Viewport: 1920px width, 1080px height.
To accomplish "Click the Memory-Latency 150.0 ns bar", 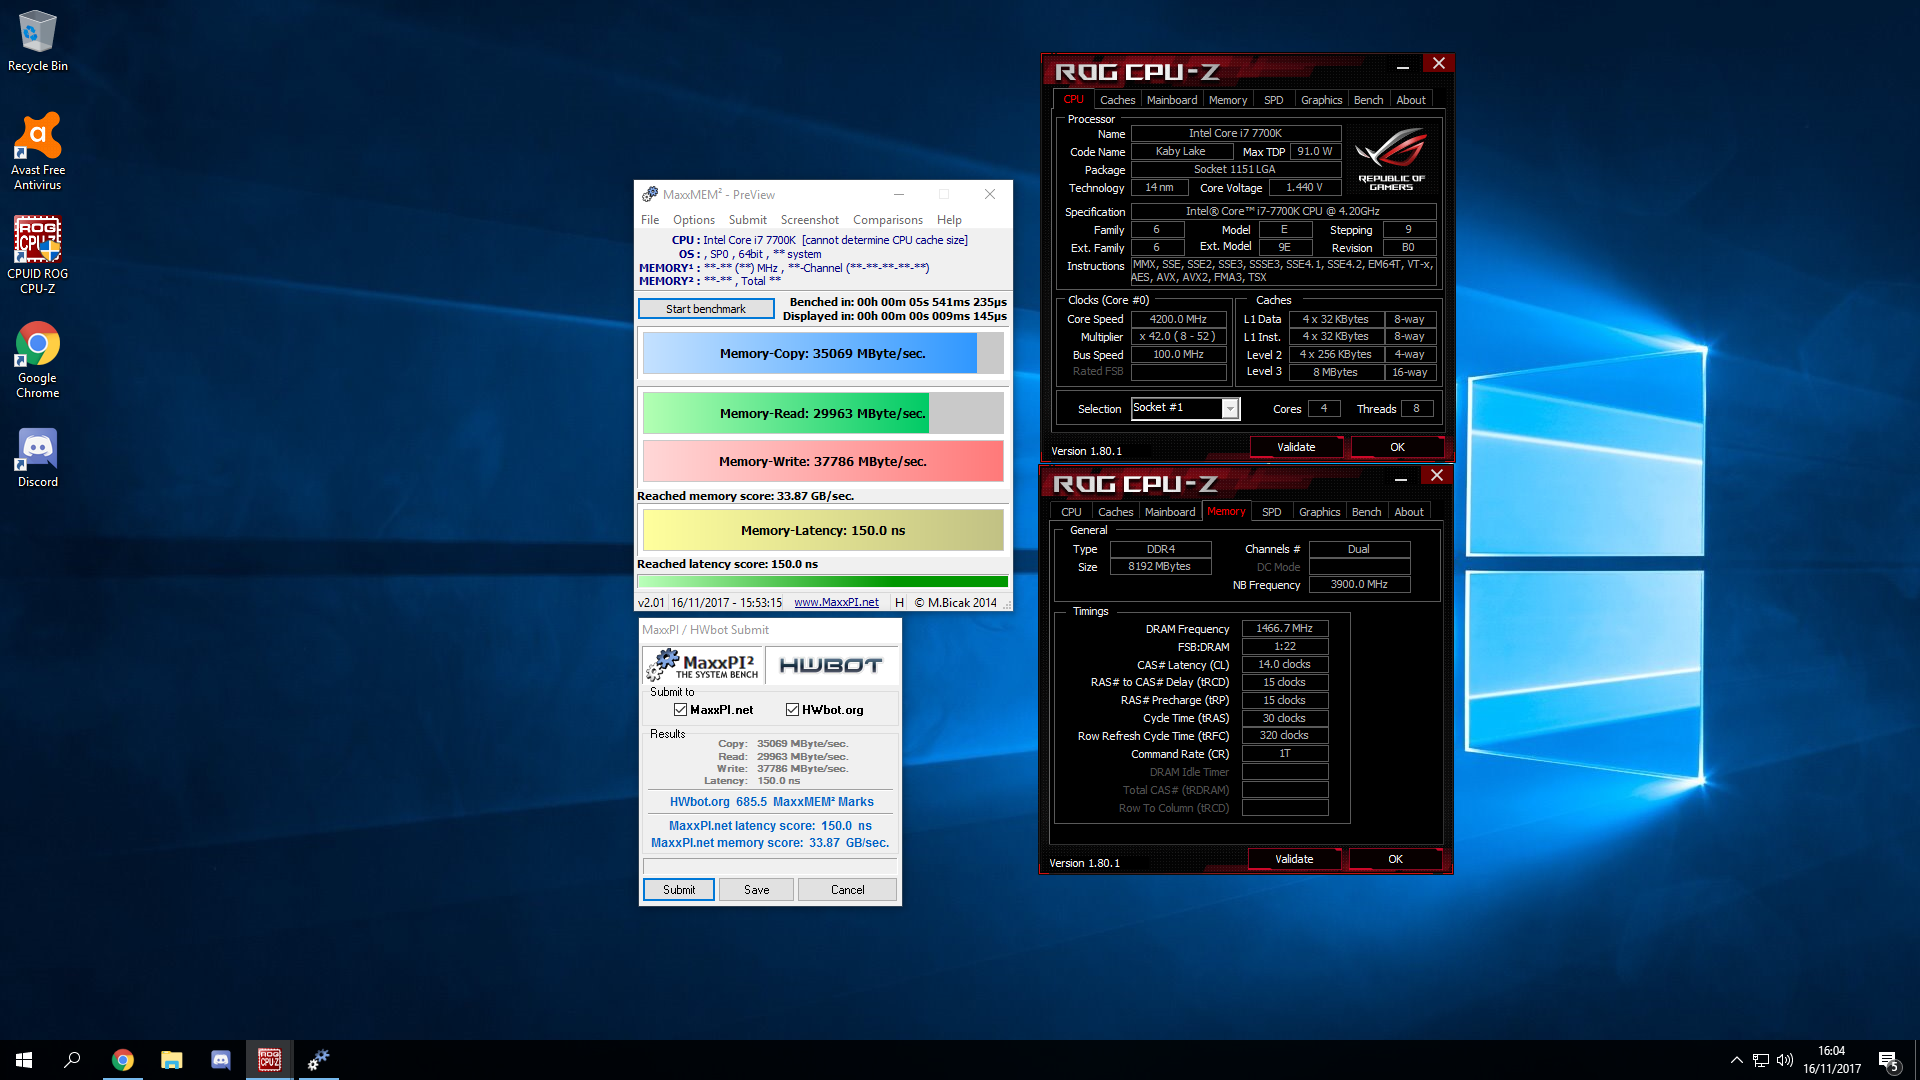I will 822,530.
